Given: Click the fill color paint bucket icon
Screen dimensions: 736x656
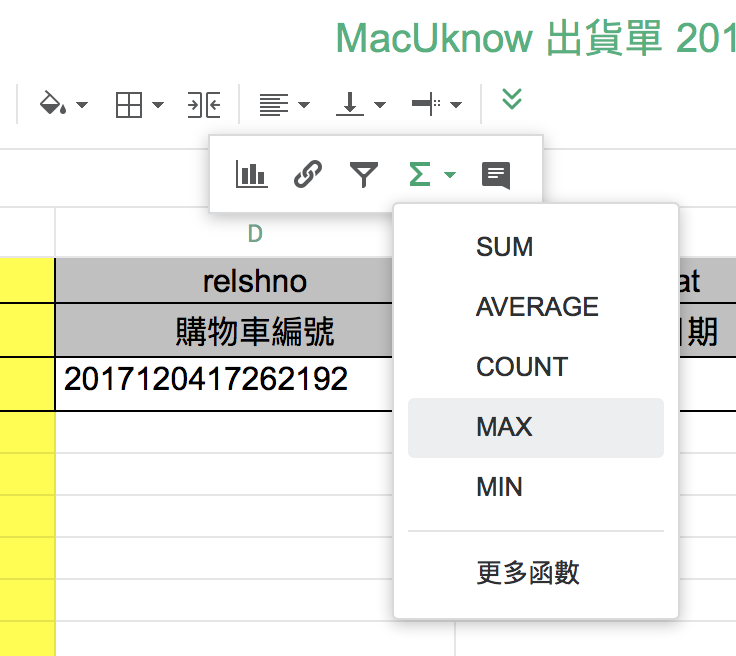Looking at the screenshot, I should pyautogui.click(x=52, y=104).
